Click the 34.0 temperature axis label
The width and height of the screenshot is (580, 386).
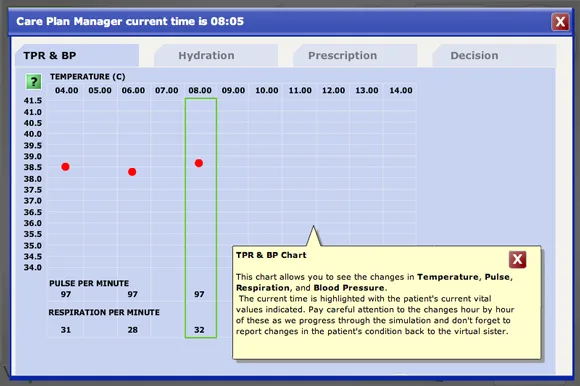[33, 268]
